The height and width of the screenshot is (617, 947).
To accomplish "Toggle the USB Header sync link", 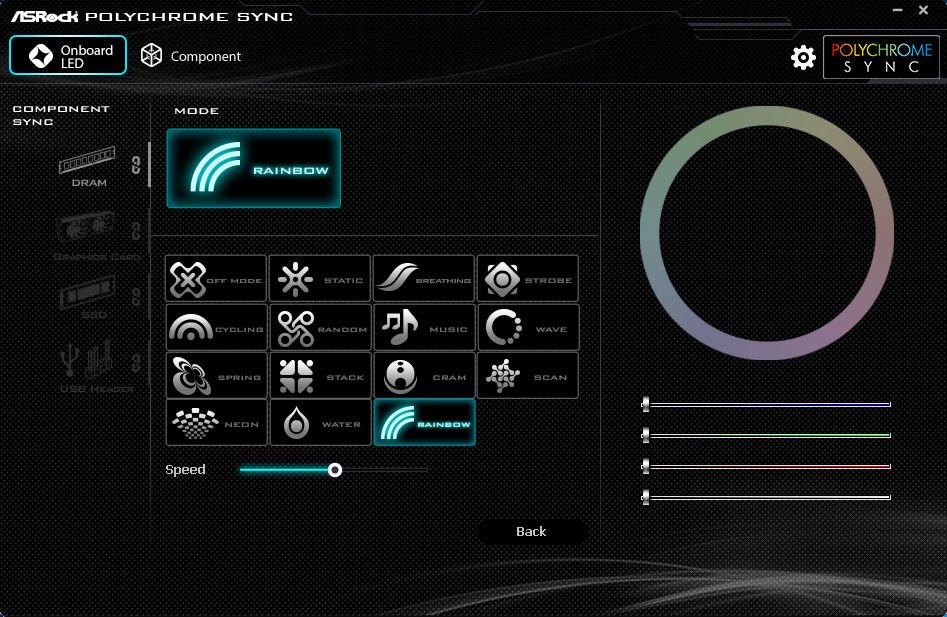I will tap(136, 362).
